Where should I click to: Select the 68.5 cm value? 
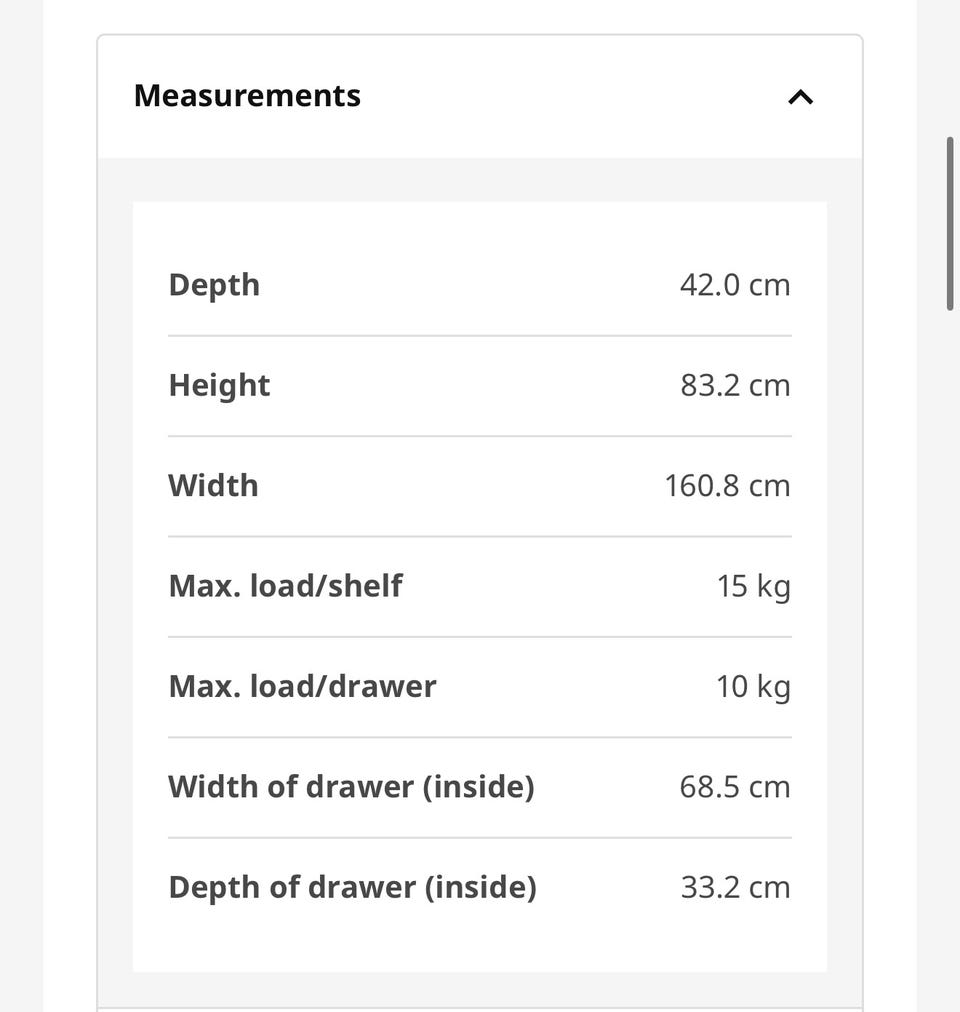point(735,787)
